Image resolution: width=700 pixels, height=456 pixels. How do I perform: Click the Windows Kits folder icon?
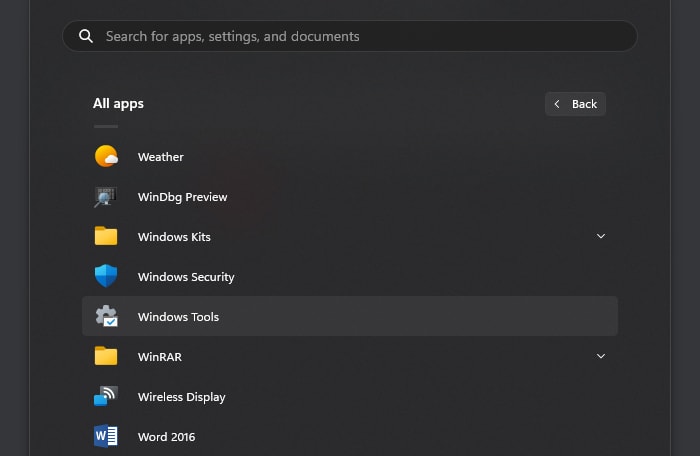106,236
